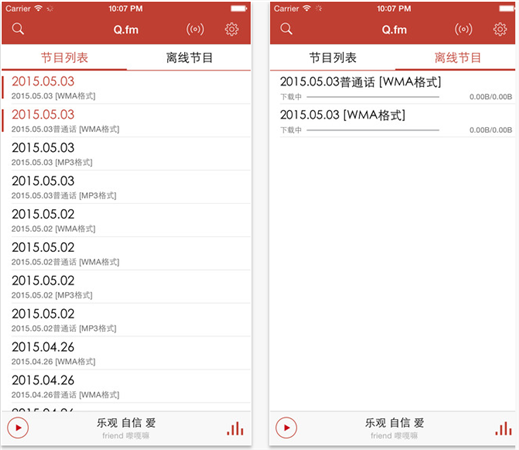Image resolution: width=519 pixels, height=450 pixels.
Task: Tap Q.fm title on the right screen
Action: [x=394, y=30]
